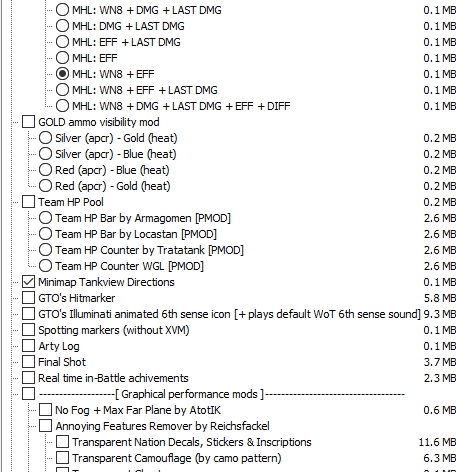Viewport: 456px width, 472px height.
Task: Enable the Team HP Pool checkbox
Action: [x=28, y=202]
